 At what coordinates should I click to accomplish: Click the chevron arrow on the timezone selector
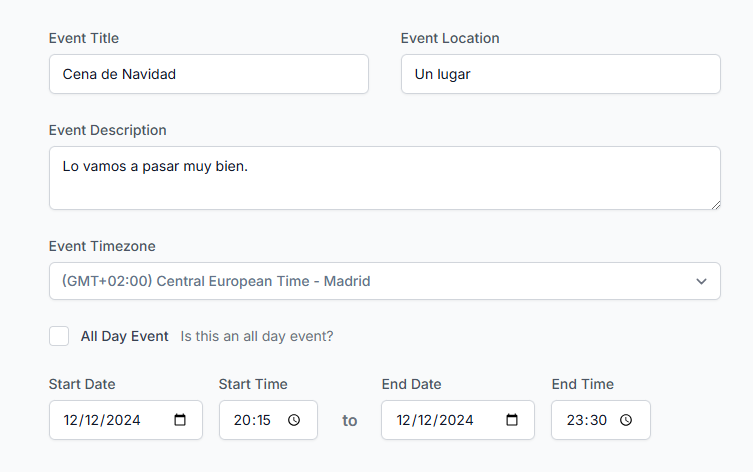coord(701,281)
